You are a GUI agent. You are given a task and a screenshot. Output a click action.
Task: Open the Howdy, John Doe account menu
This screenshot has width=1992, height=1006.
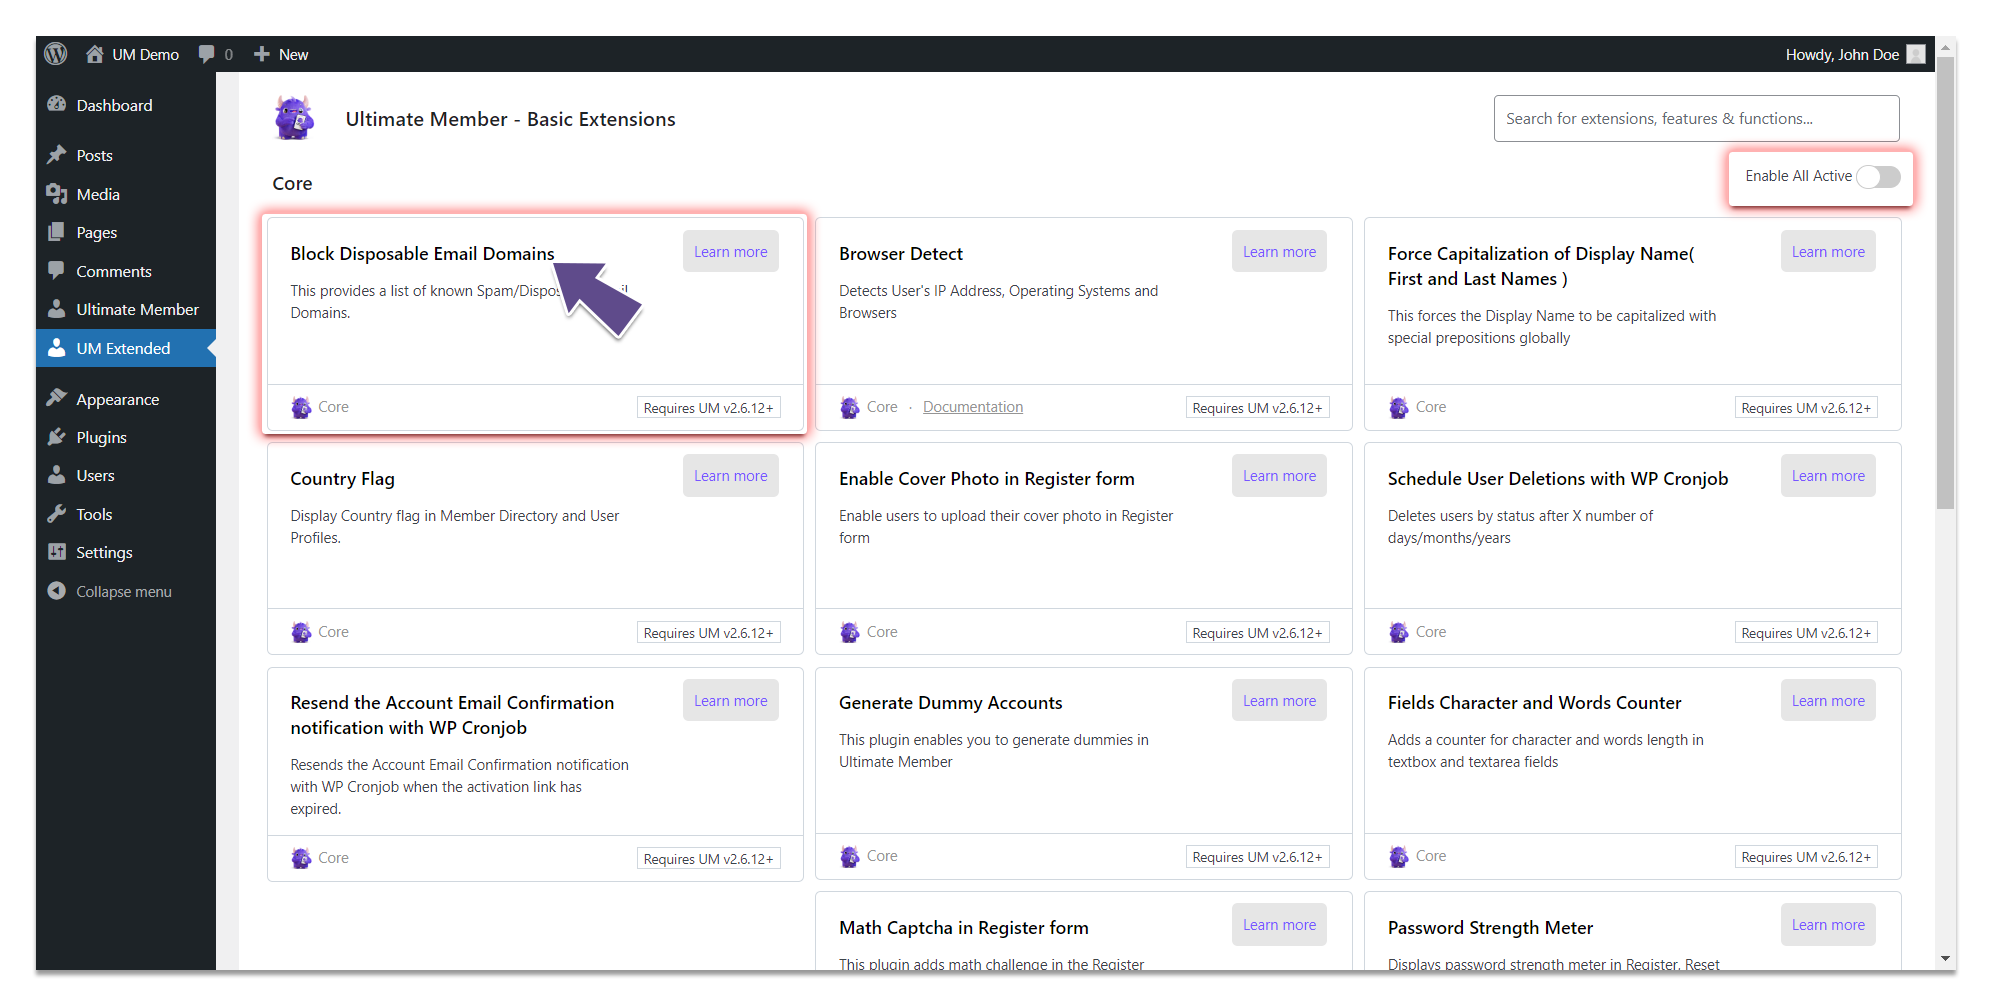[x=1855, y=54]
